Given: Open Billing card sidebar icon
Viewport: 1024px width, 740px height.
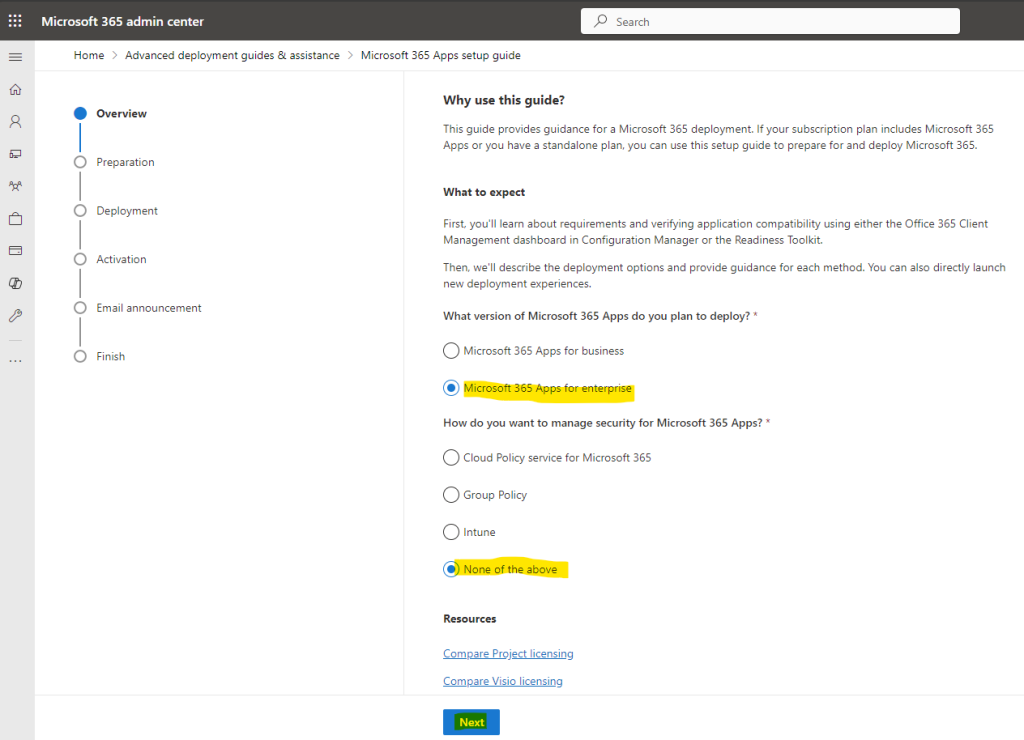Looking at the screenshot, I should click(x=16, y=251).
